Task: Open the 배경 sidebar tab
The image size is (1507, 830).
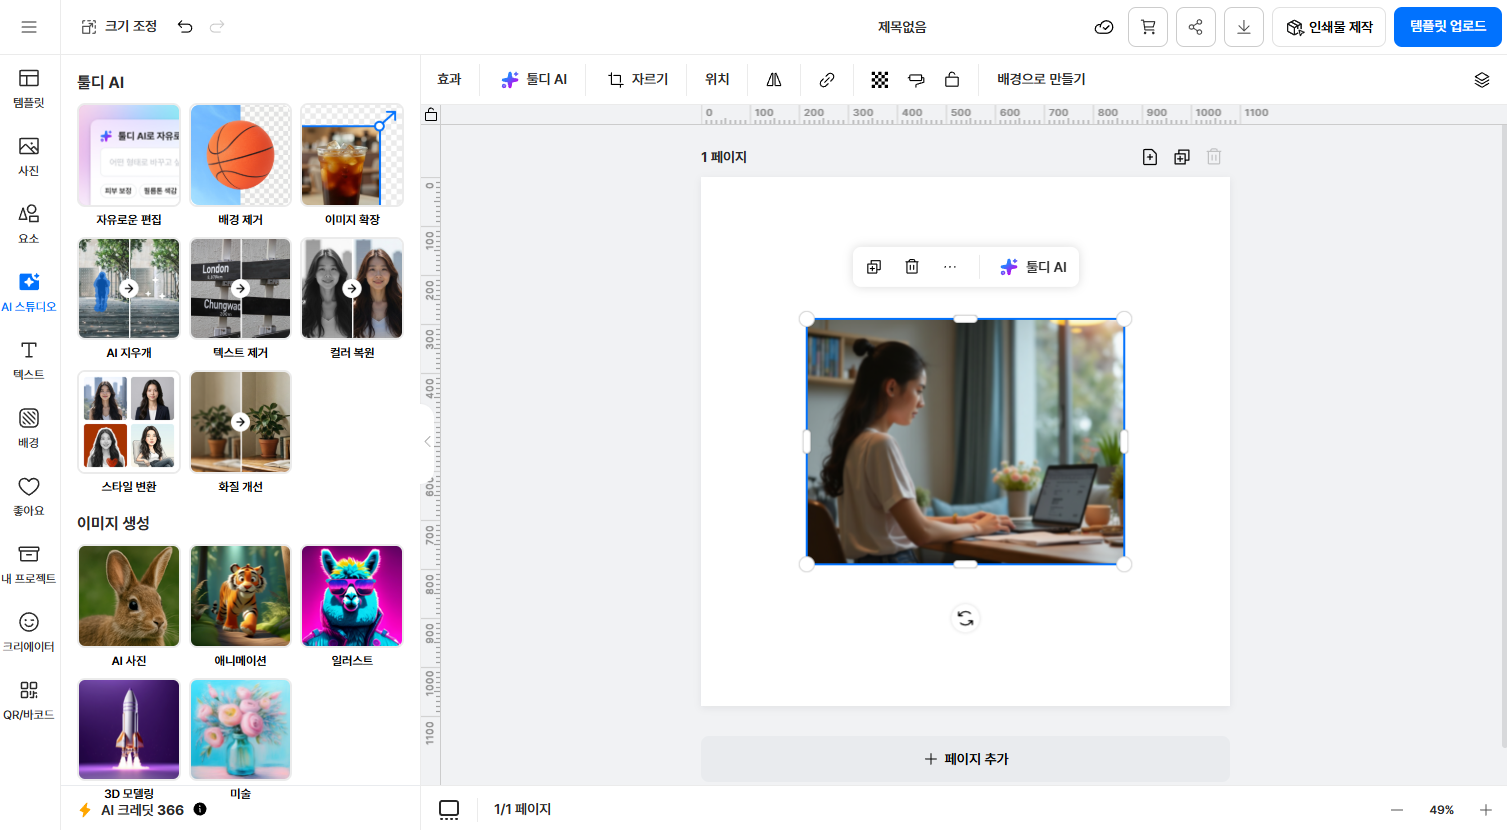Action: point(29,428)
